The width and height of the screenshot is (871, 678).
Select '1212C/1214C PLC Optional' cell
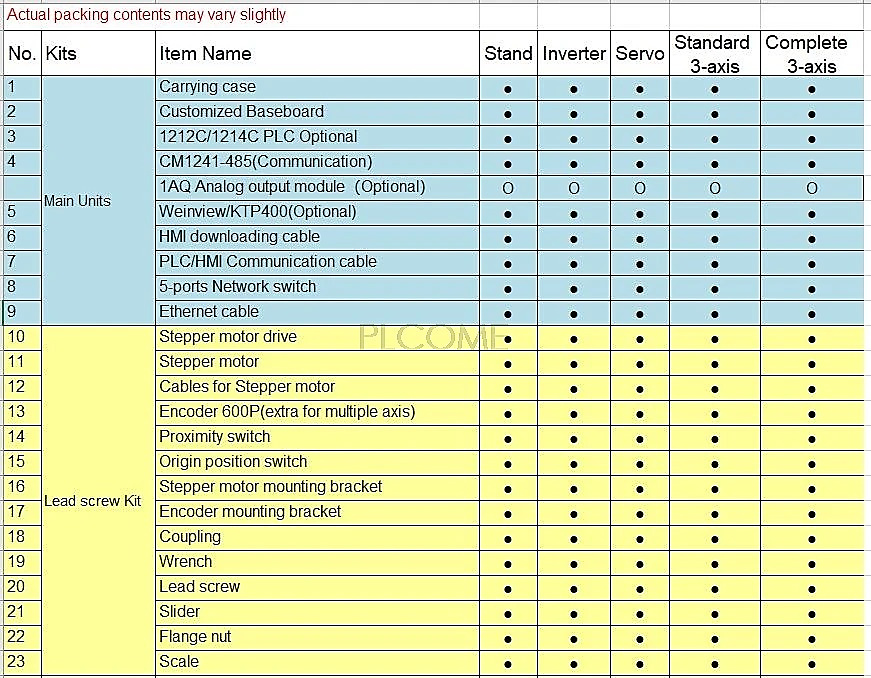[317, 138]
